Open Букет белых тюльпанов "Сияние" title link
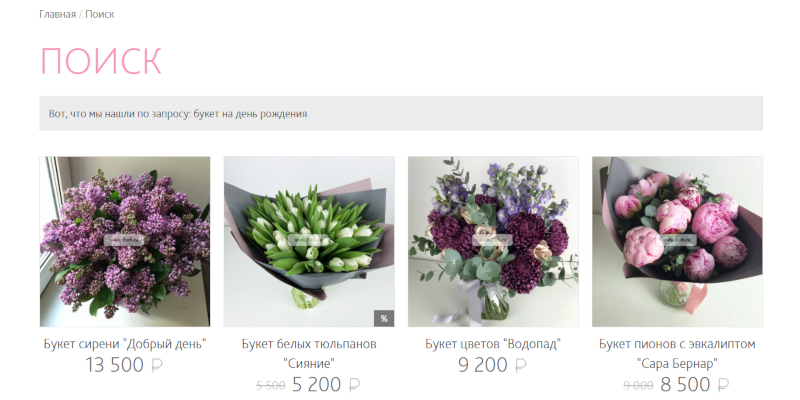Image resolution: width=800 pixels, height=400 pixels. pos(309,354)
